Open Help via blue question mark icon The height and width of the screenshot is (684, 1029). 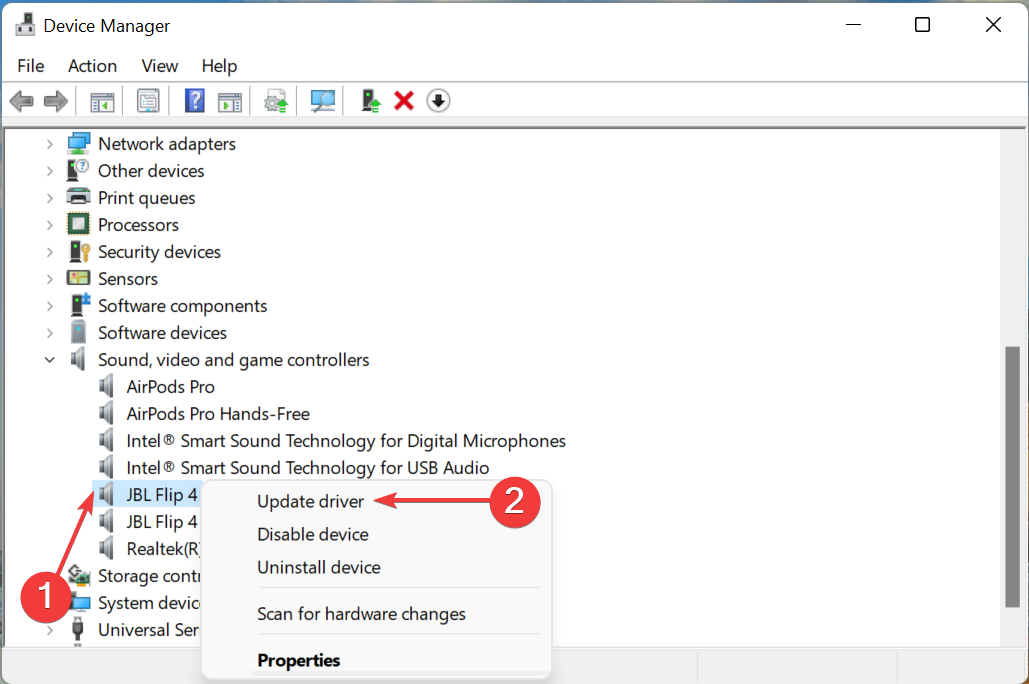point(195,101)
